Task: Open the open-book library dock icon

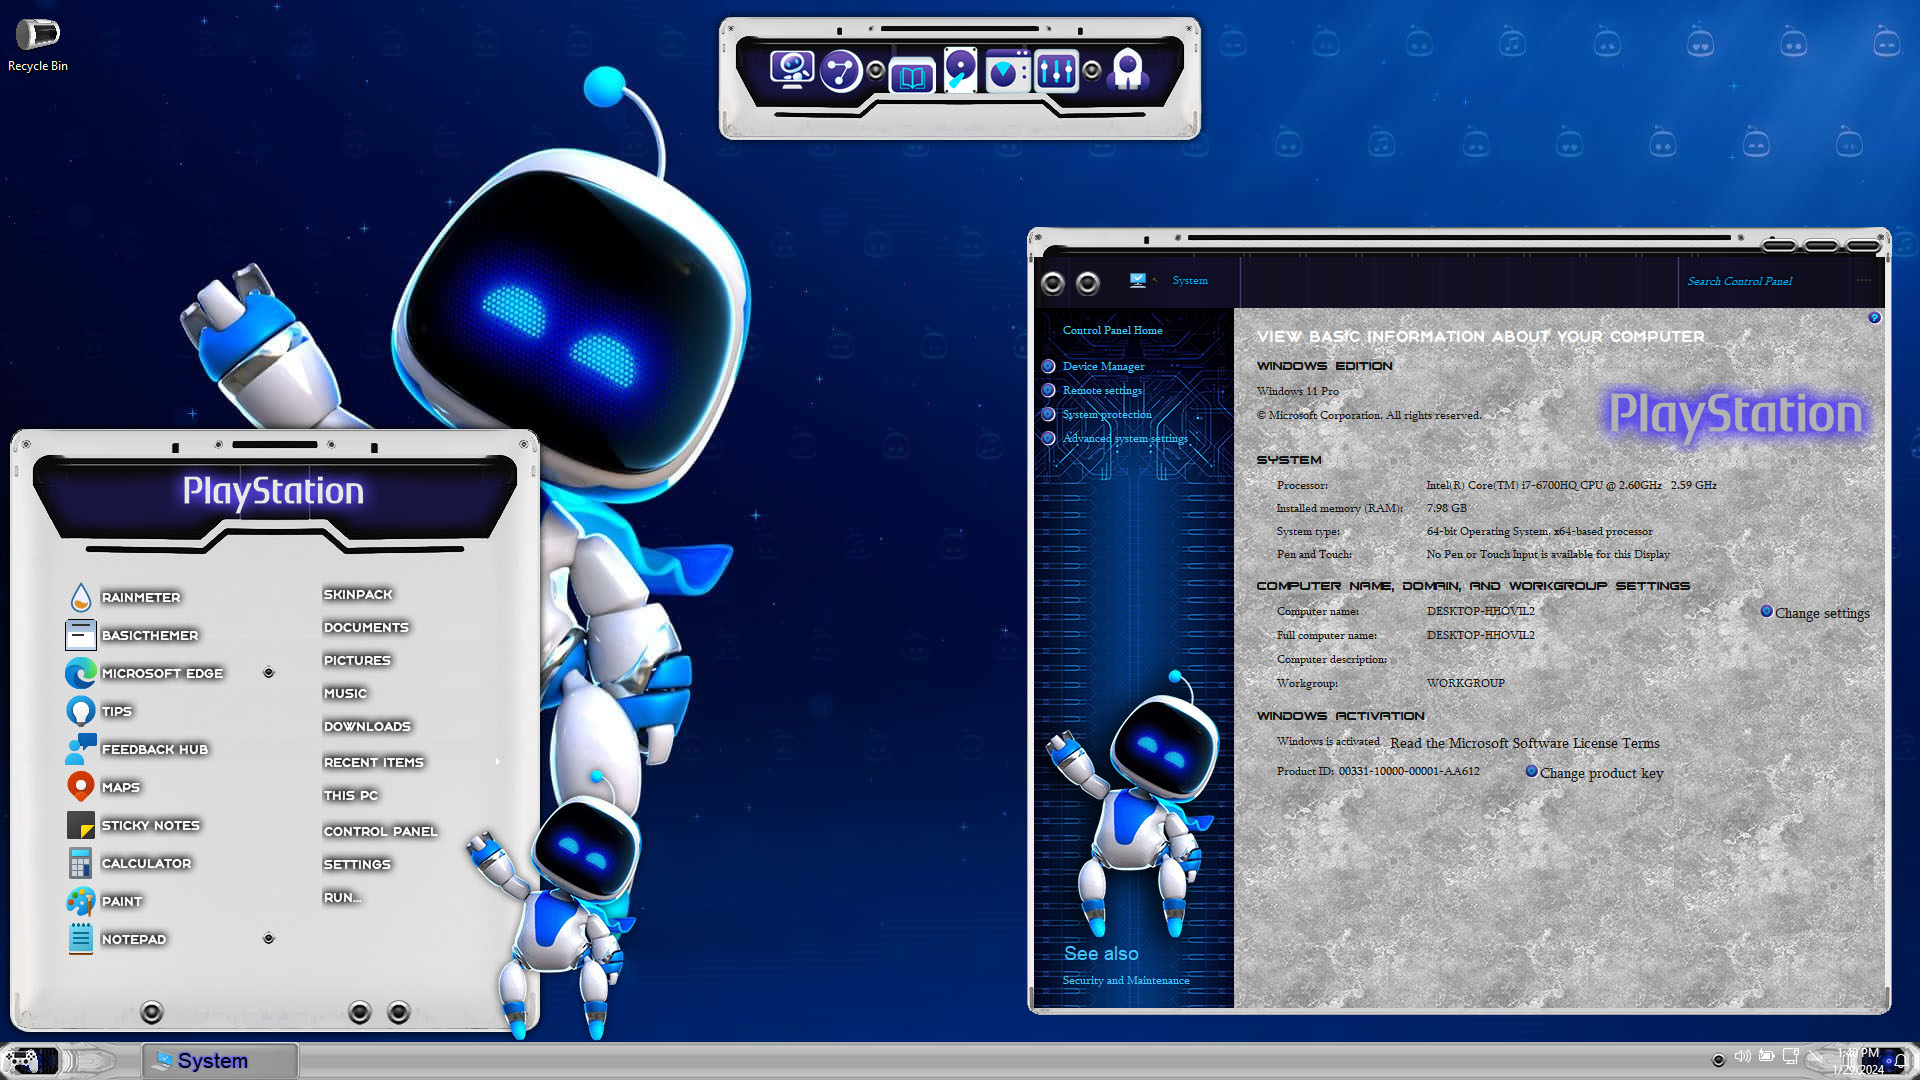Action: click(911, 76)
